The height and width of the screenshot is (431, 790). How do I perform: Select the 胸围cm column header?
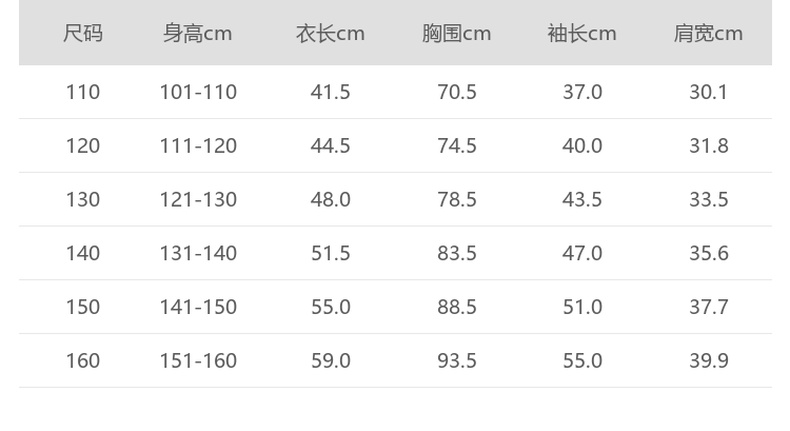456,34
